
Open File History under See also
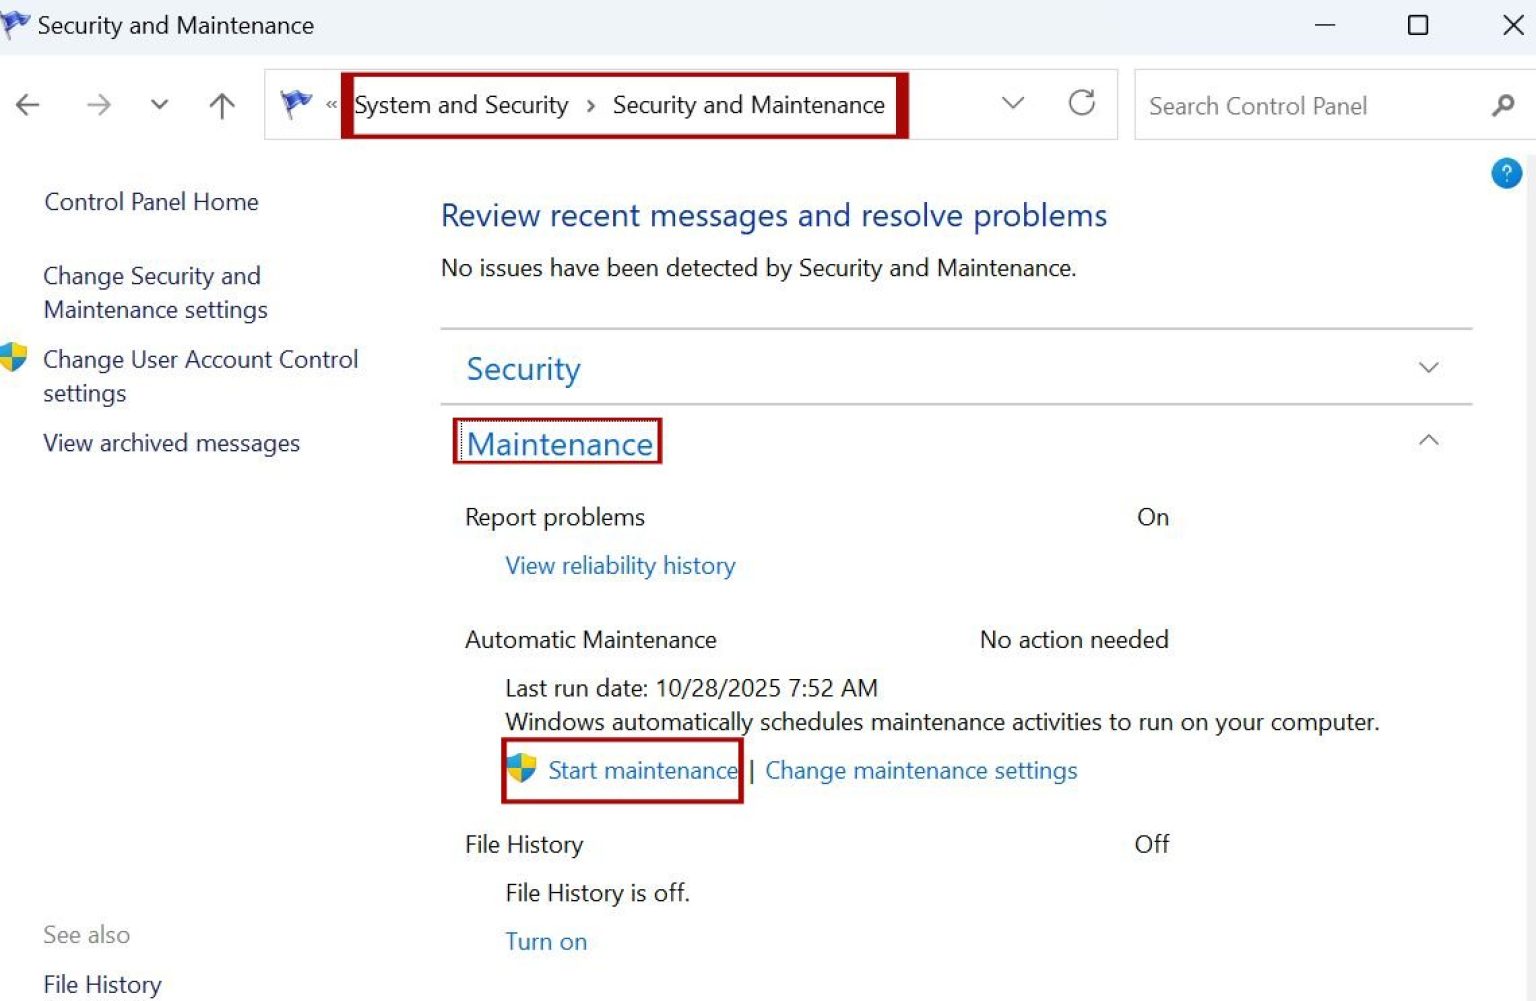(x=102, y=984)
